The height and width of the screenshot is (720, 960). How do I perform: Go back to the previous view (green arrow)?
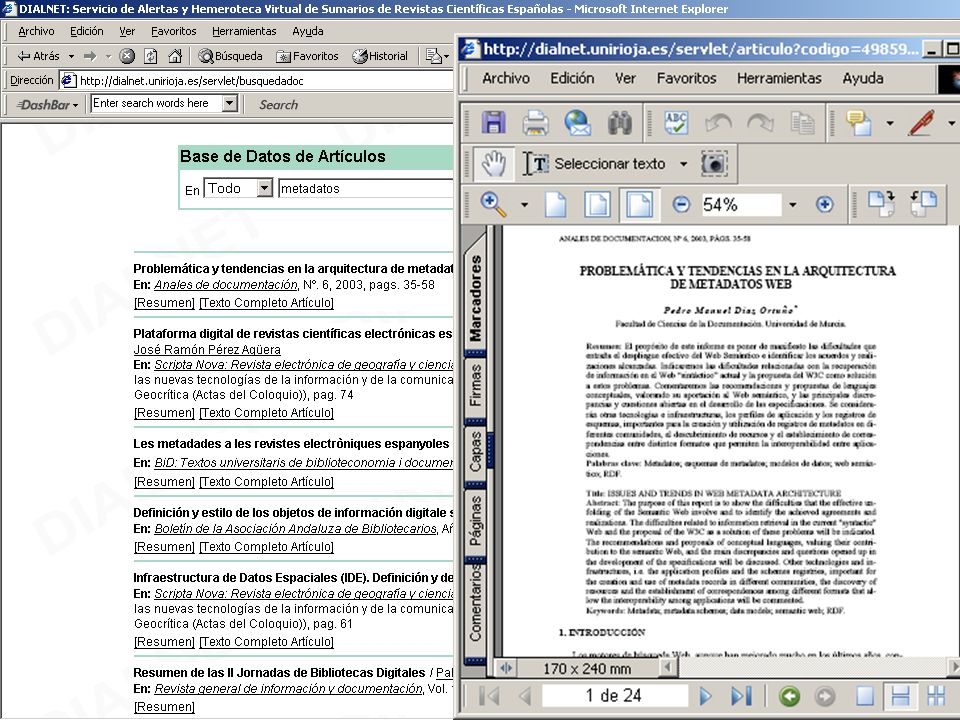789,696
